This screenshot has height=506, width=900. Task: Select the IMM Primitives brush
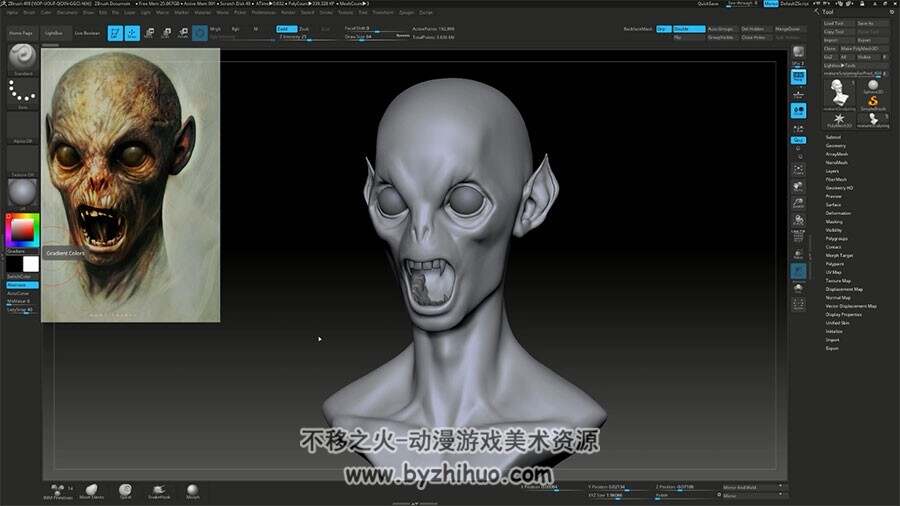(58, 492)
